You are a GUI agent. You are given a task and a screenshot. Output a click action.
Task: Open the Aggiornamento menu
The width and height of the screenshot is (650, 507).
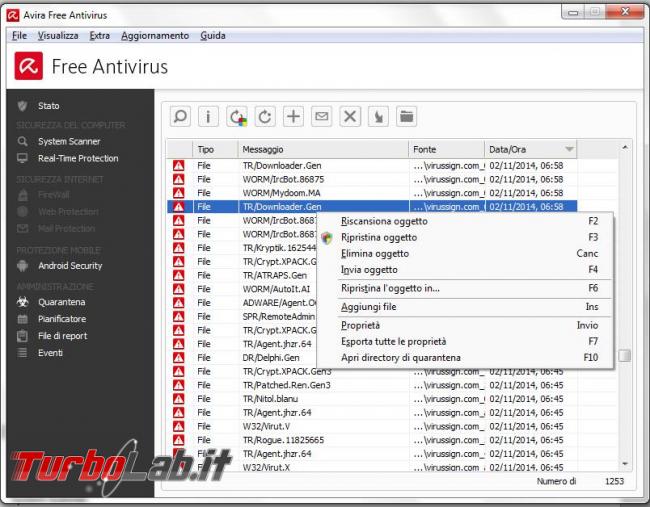pyautogui.click(x=155, y=36)
